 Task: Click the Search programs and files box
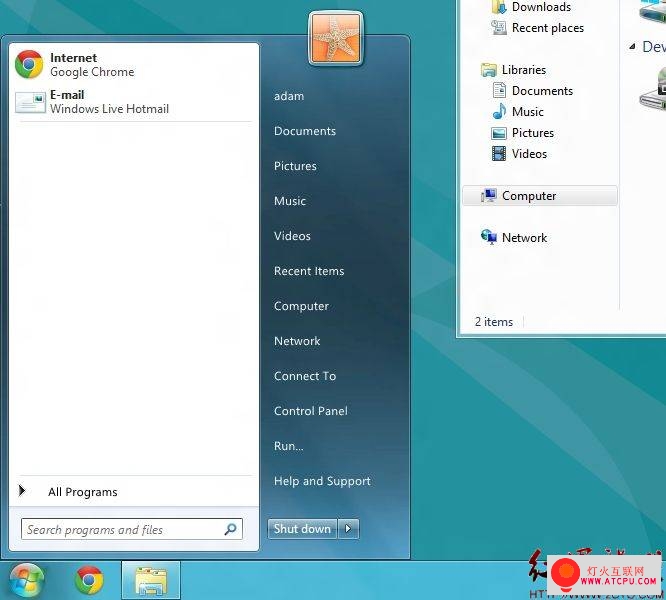[132, 529]
